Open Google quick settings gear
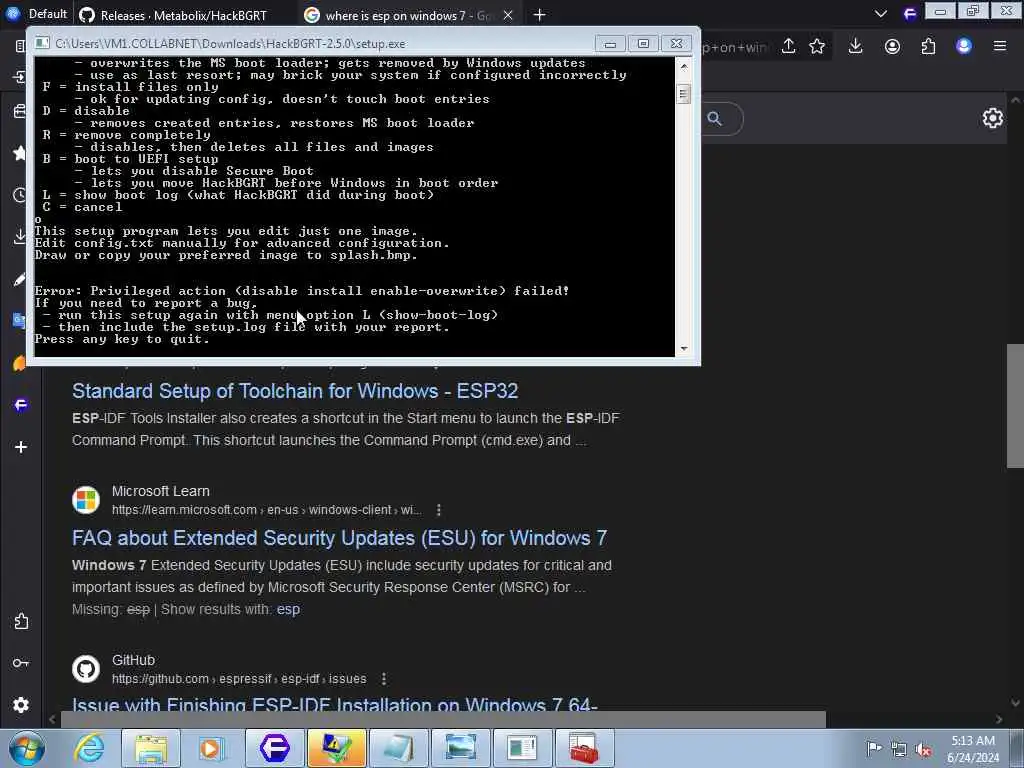 point(993,118)
